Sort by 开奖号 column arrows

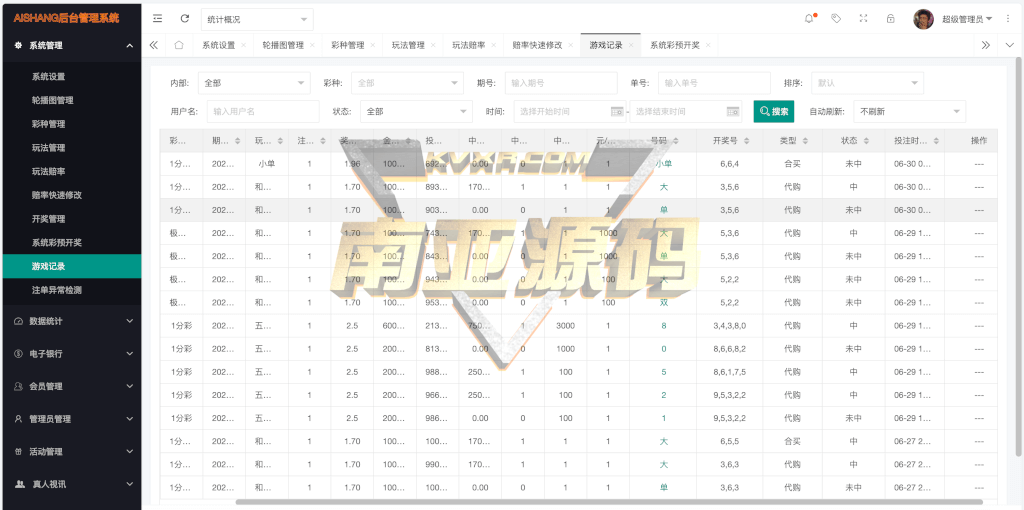click(746, 140)
